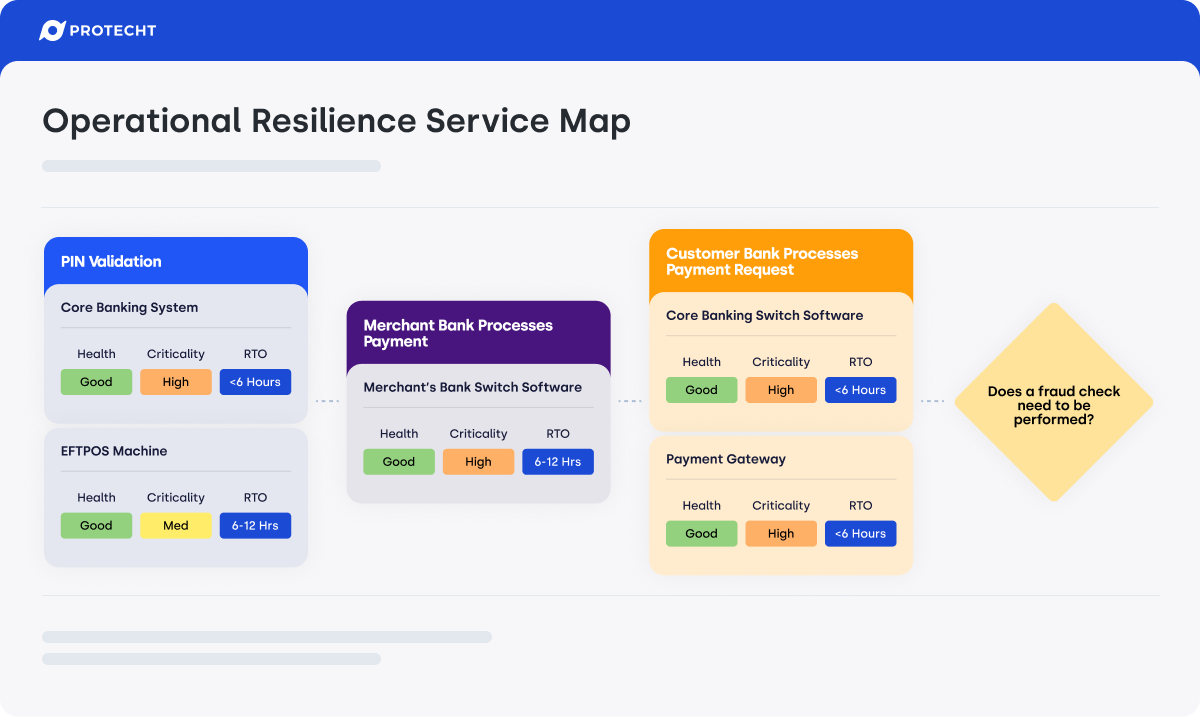Click High criticality badge for Payment Gateway
Image resolution: width=1200 pixels, height=717 pixels.
[x=781, y=534]
